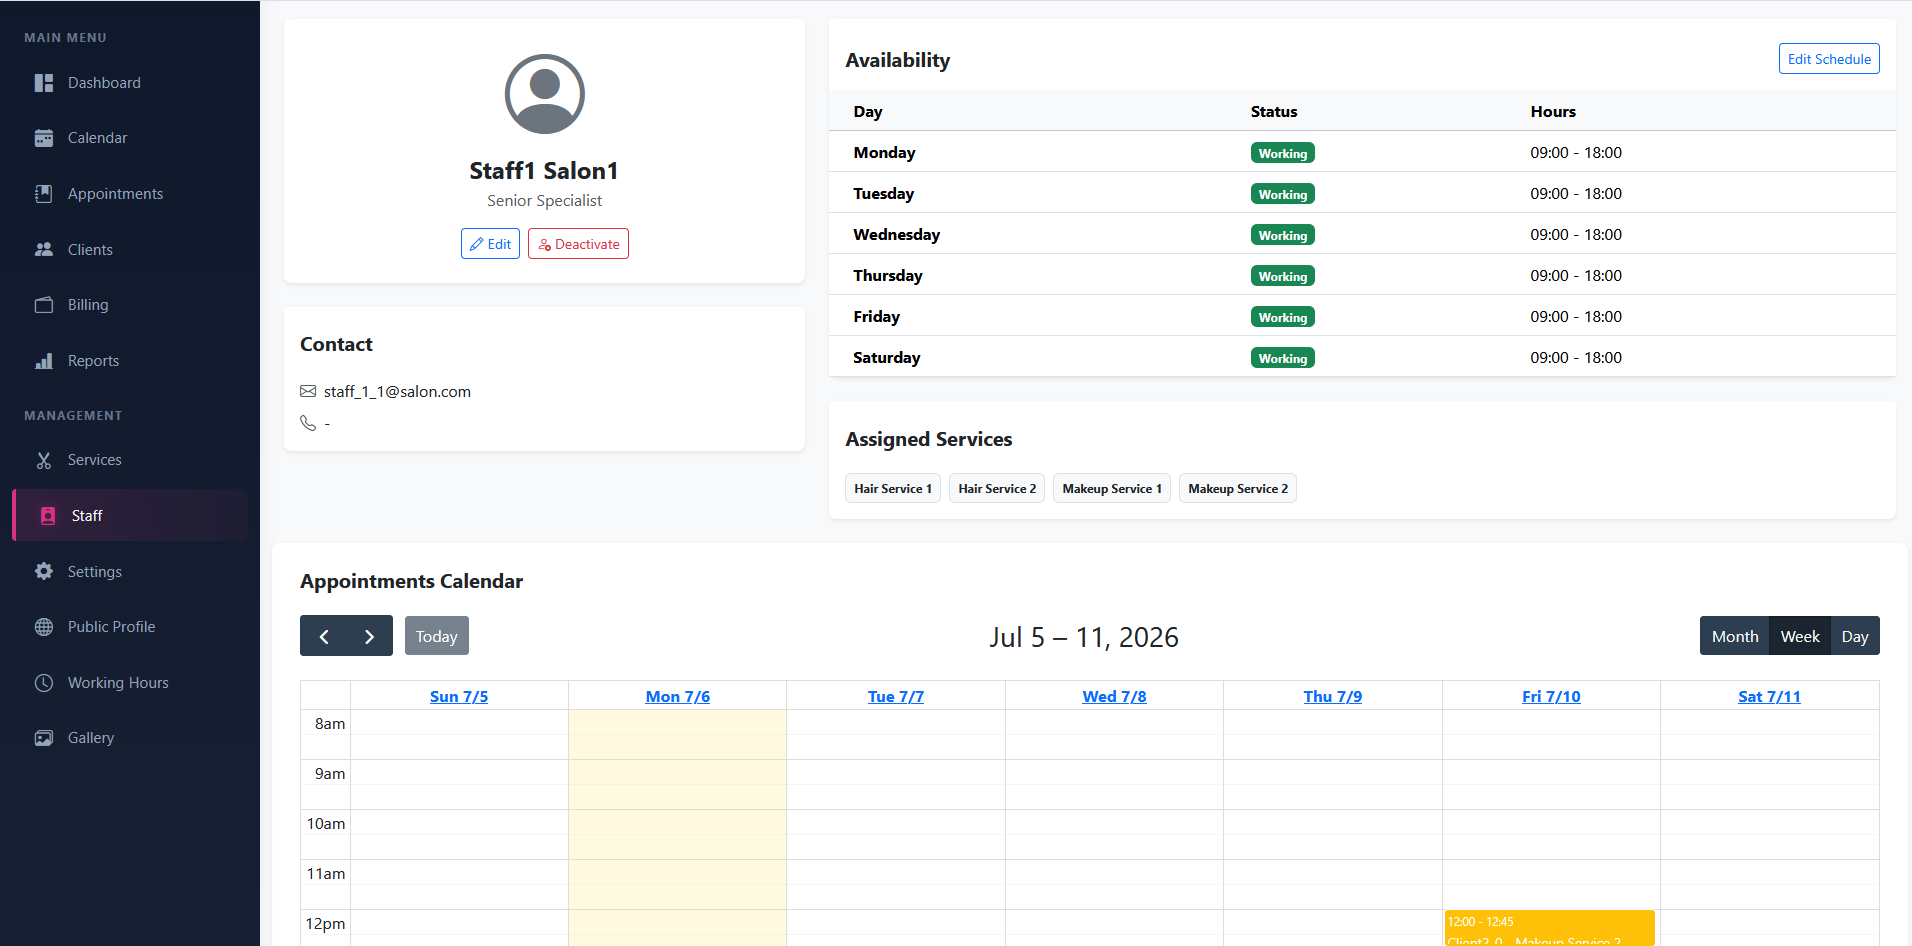
Task: Click the Calendar sidebar icon
Action: [44, 138]
